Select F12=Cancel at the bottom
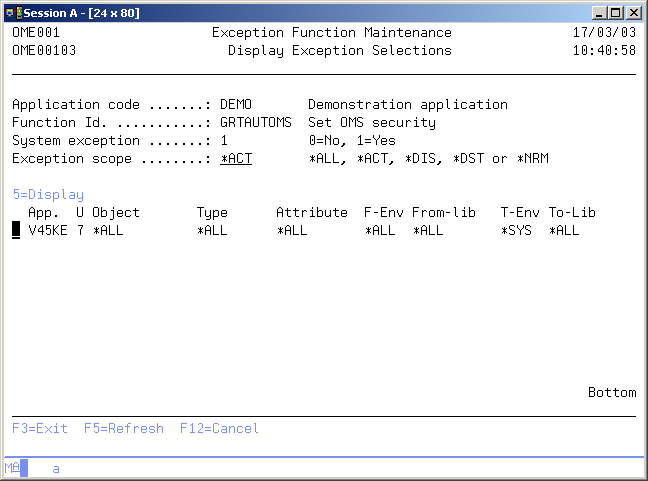 click(219, 428)
